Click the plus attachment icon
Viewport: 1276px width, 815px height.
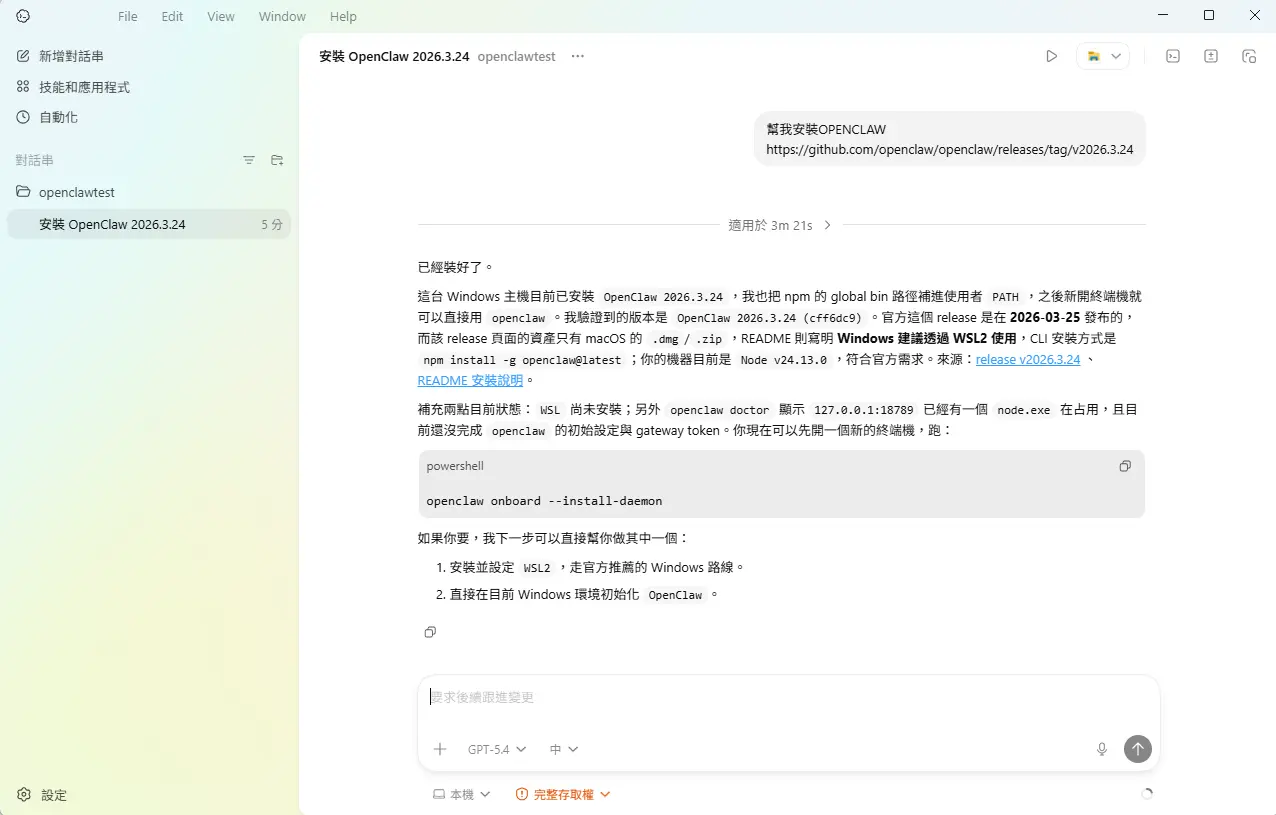click(x=440, y=749)
